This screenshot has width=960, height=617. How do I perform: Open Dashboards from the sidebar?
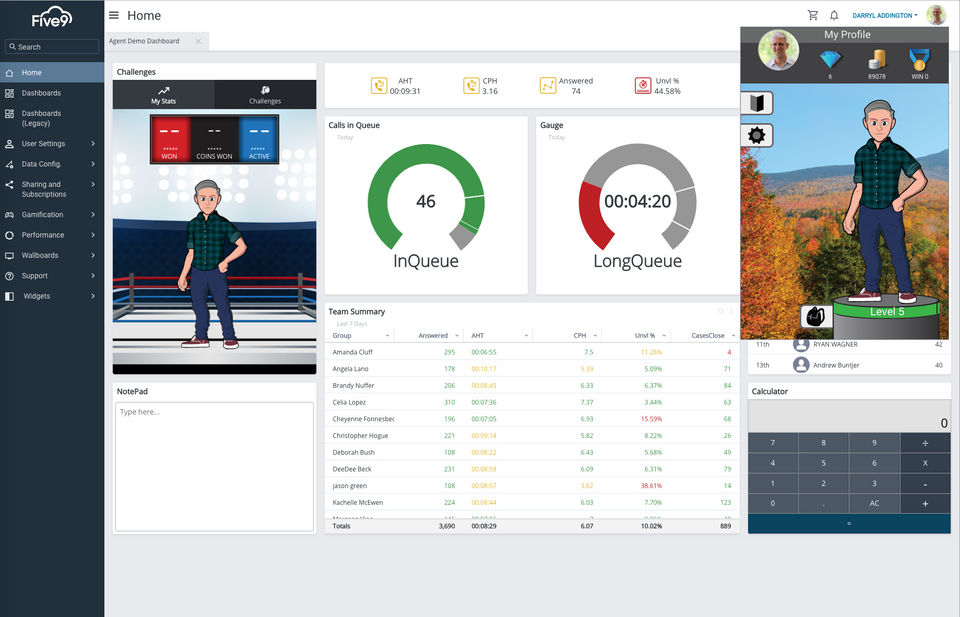click(x=52, y=93)
